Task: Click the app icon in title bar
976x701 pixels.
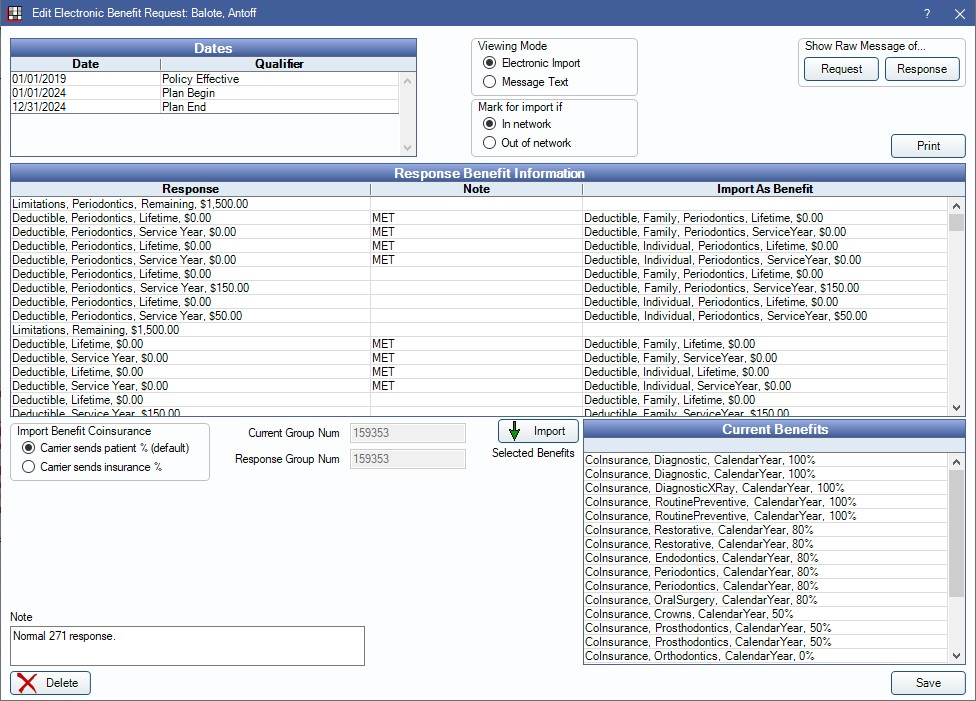Action: click(14, 13)
